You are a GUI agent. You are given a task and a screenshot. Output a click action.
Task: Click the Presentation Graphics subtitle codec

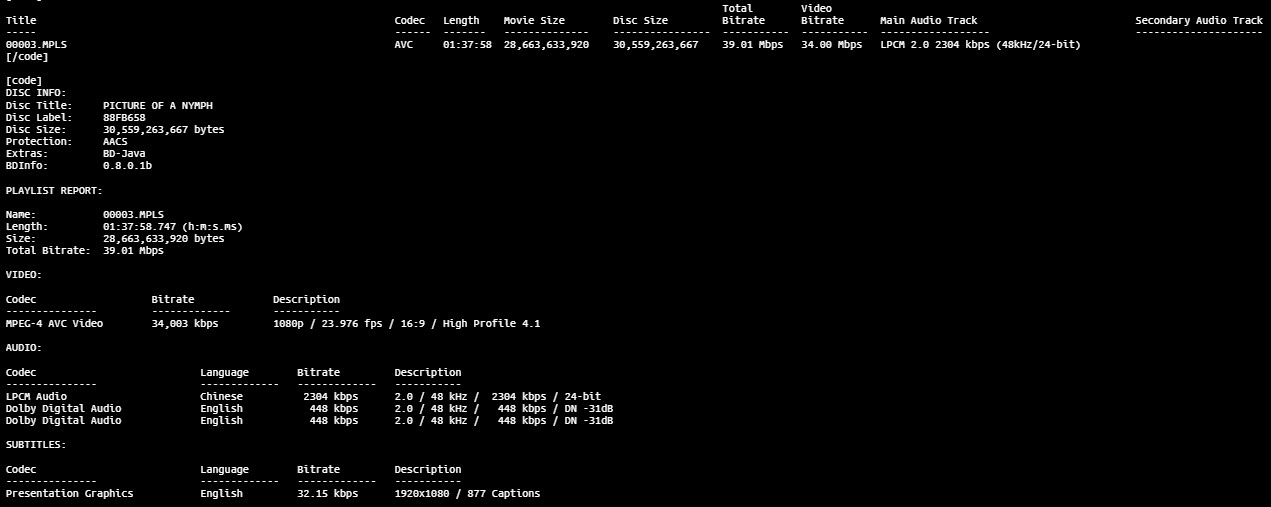click(69, 493)
